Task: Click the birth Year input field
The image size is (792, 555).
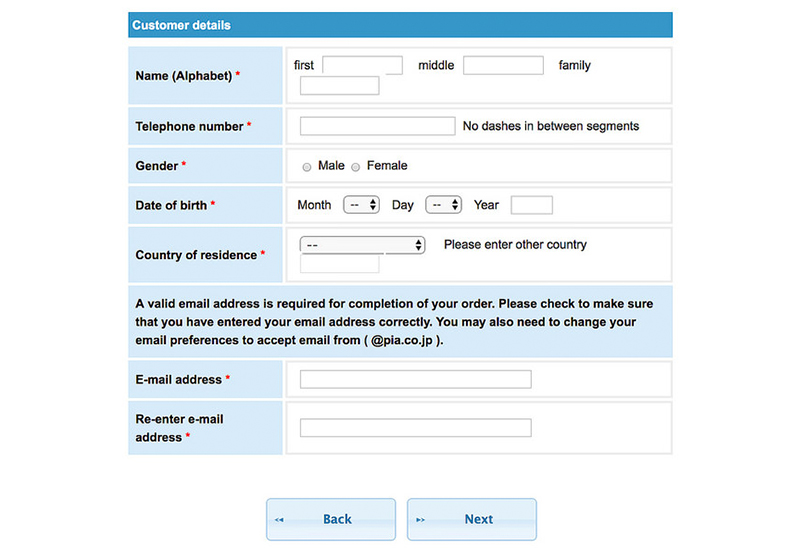Action: pyautogui.click(x=531, y=205)
